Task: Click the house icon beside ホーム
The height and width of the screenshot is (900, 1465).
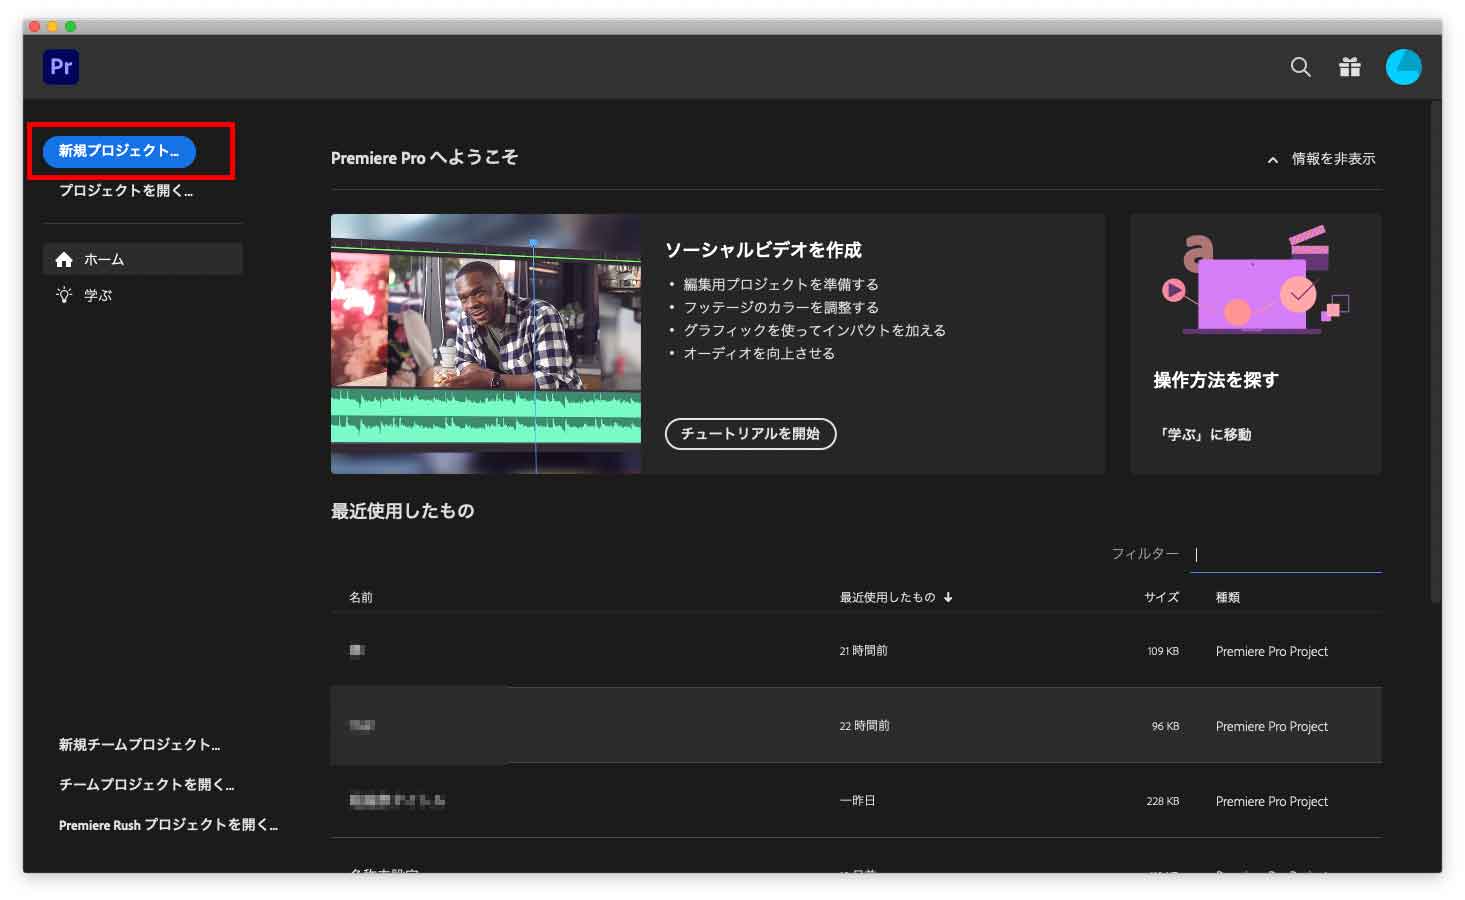Action: tap(64, 260)
